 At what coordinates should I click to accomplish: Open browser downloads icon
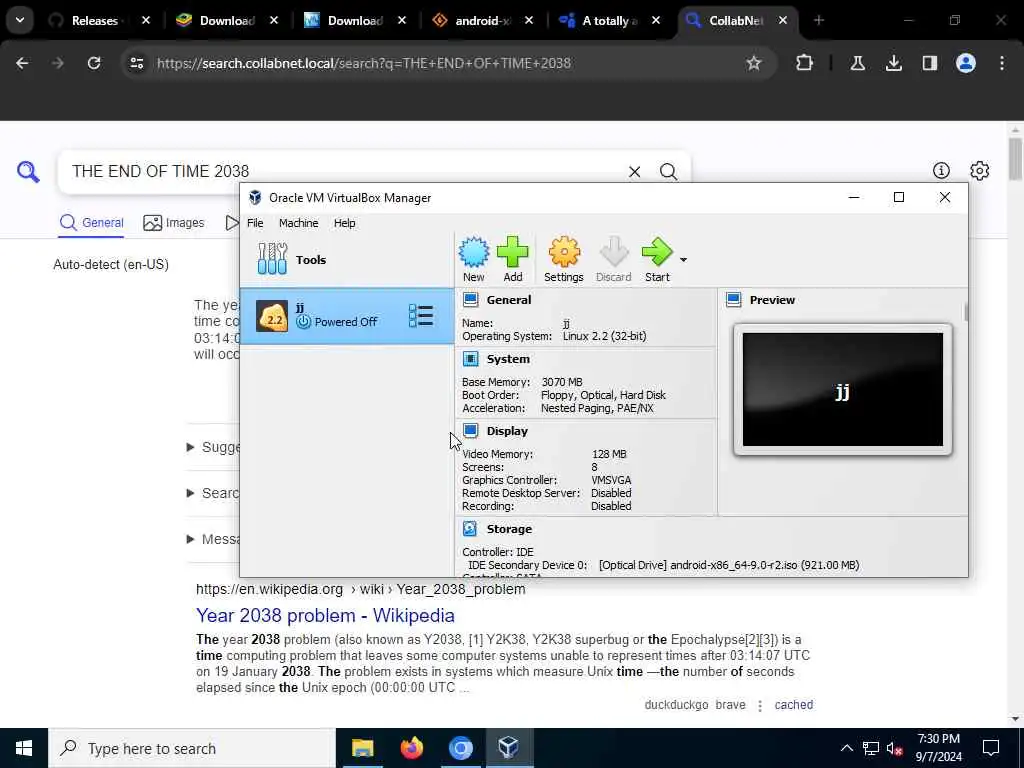(893, 63)
